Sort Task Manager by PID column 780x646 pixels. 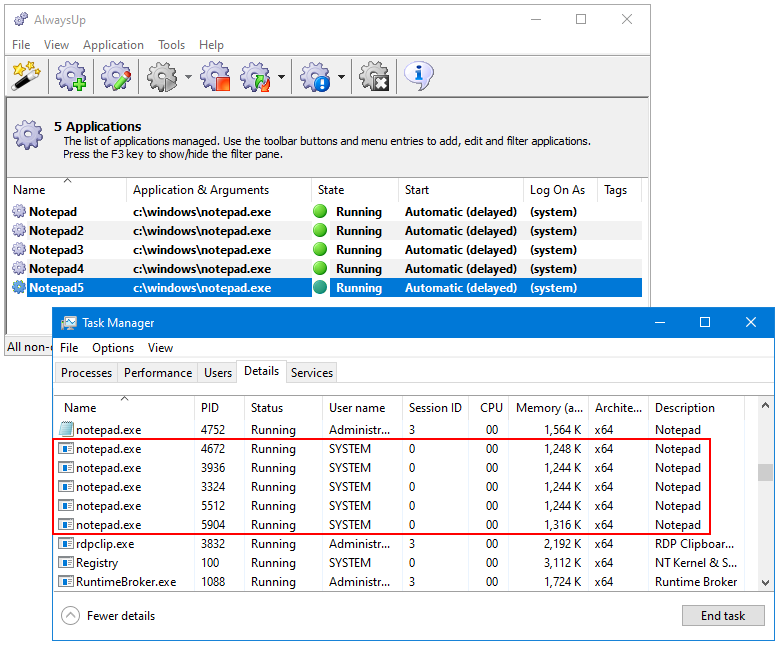coord(219,408)
